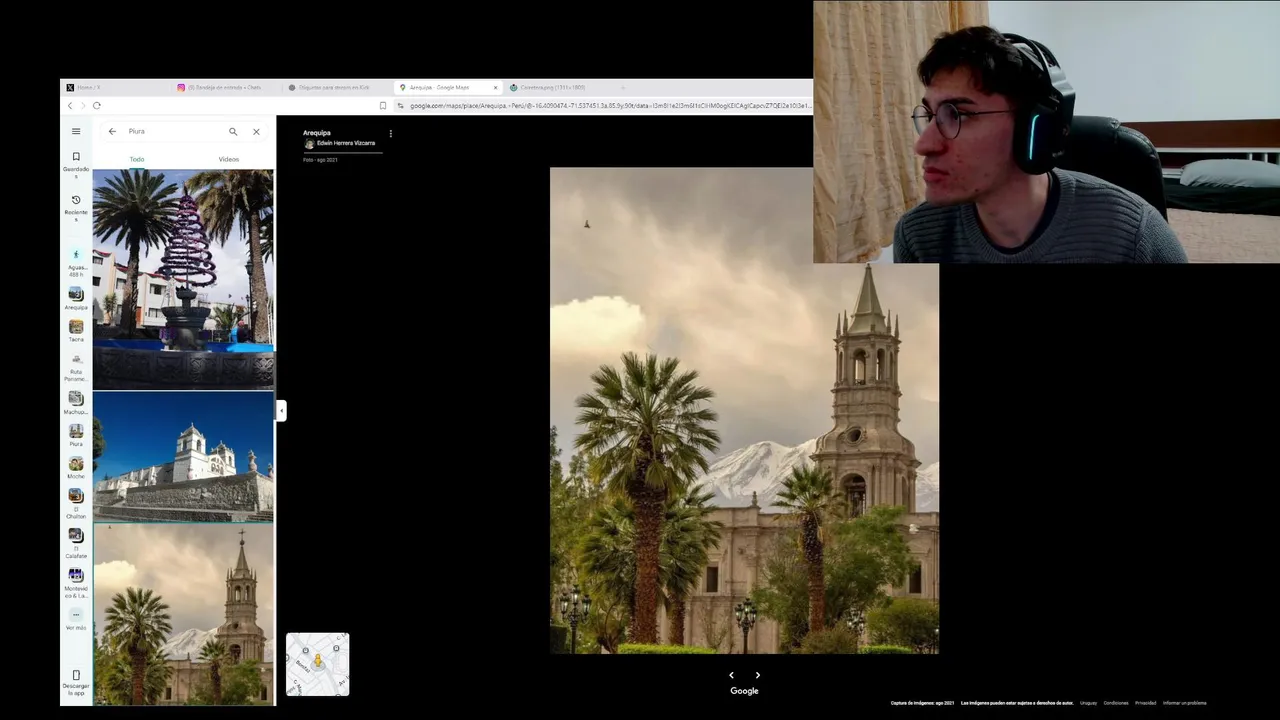Open the Pegman mini map
Viewport: 1280px width, 720px height.
coord(317,664)
